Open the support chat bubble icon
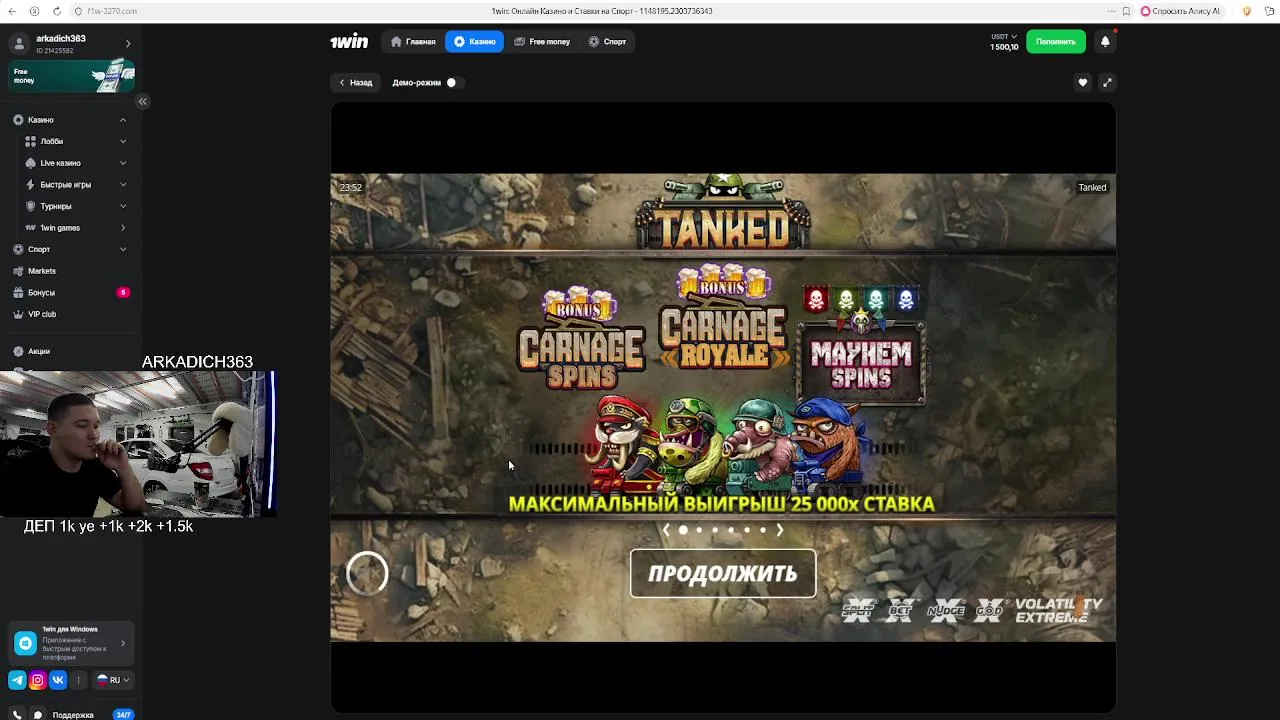Screen dimensions: 1280x720 (38, 715)
